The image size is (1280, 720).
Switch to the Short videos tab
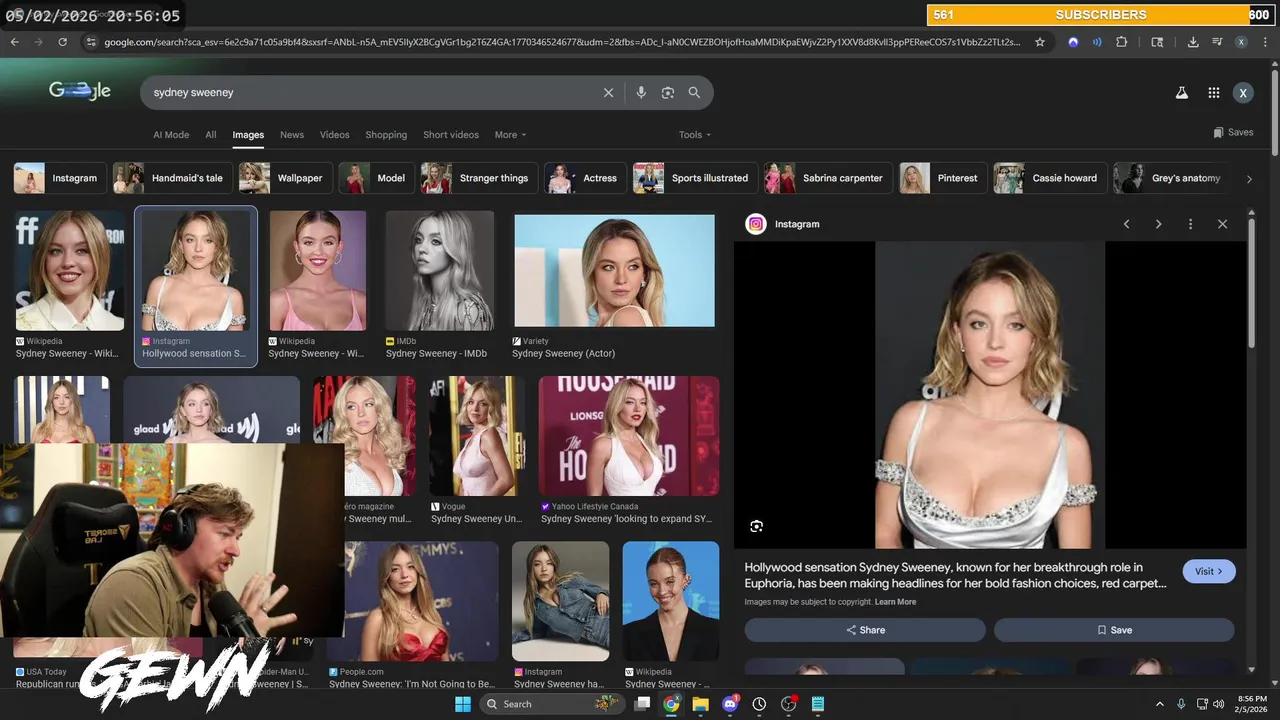(x=451, y=135)
